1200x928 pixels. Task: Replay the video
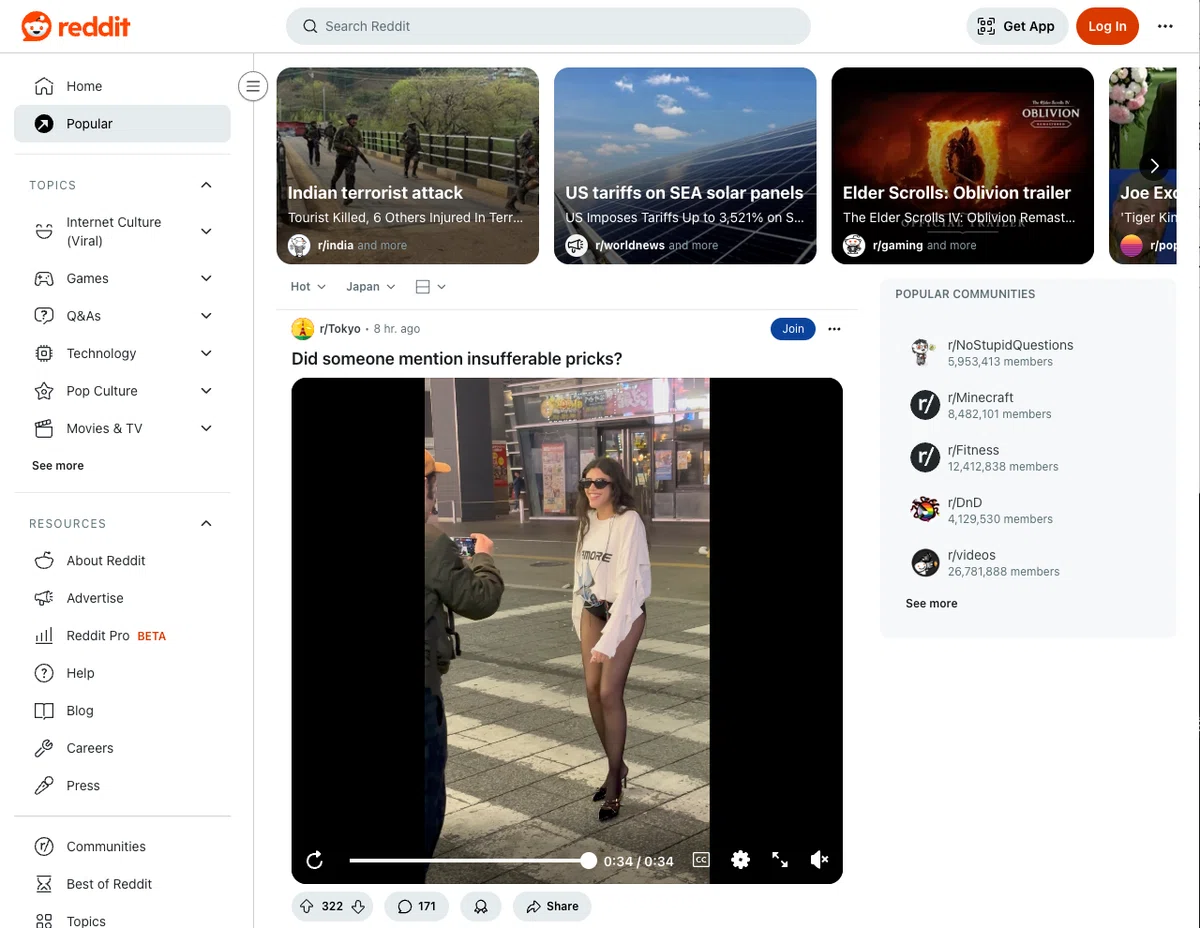pos(314,860)
